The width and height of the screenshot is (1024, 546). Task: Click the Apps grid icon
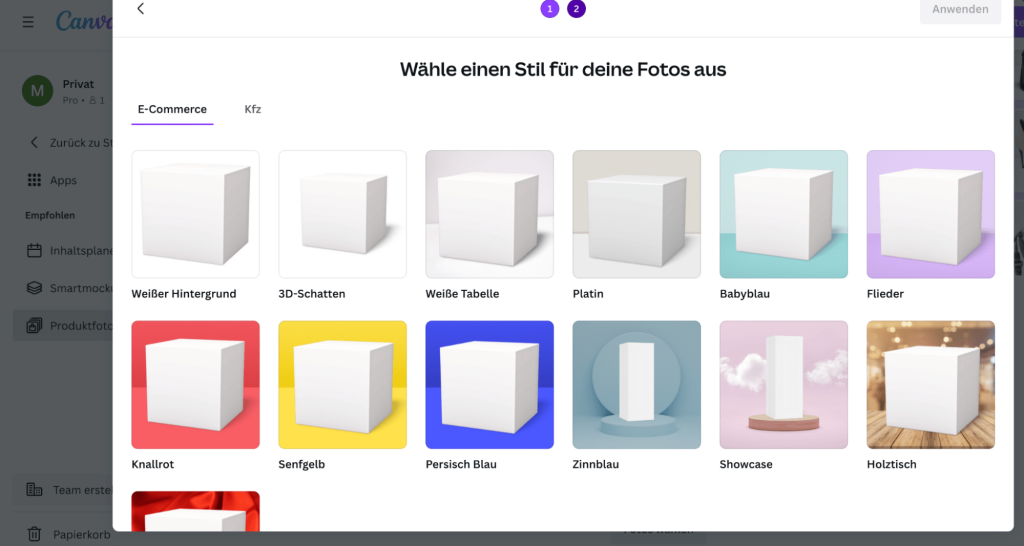click(x=34, y=181)
